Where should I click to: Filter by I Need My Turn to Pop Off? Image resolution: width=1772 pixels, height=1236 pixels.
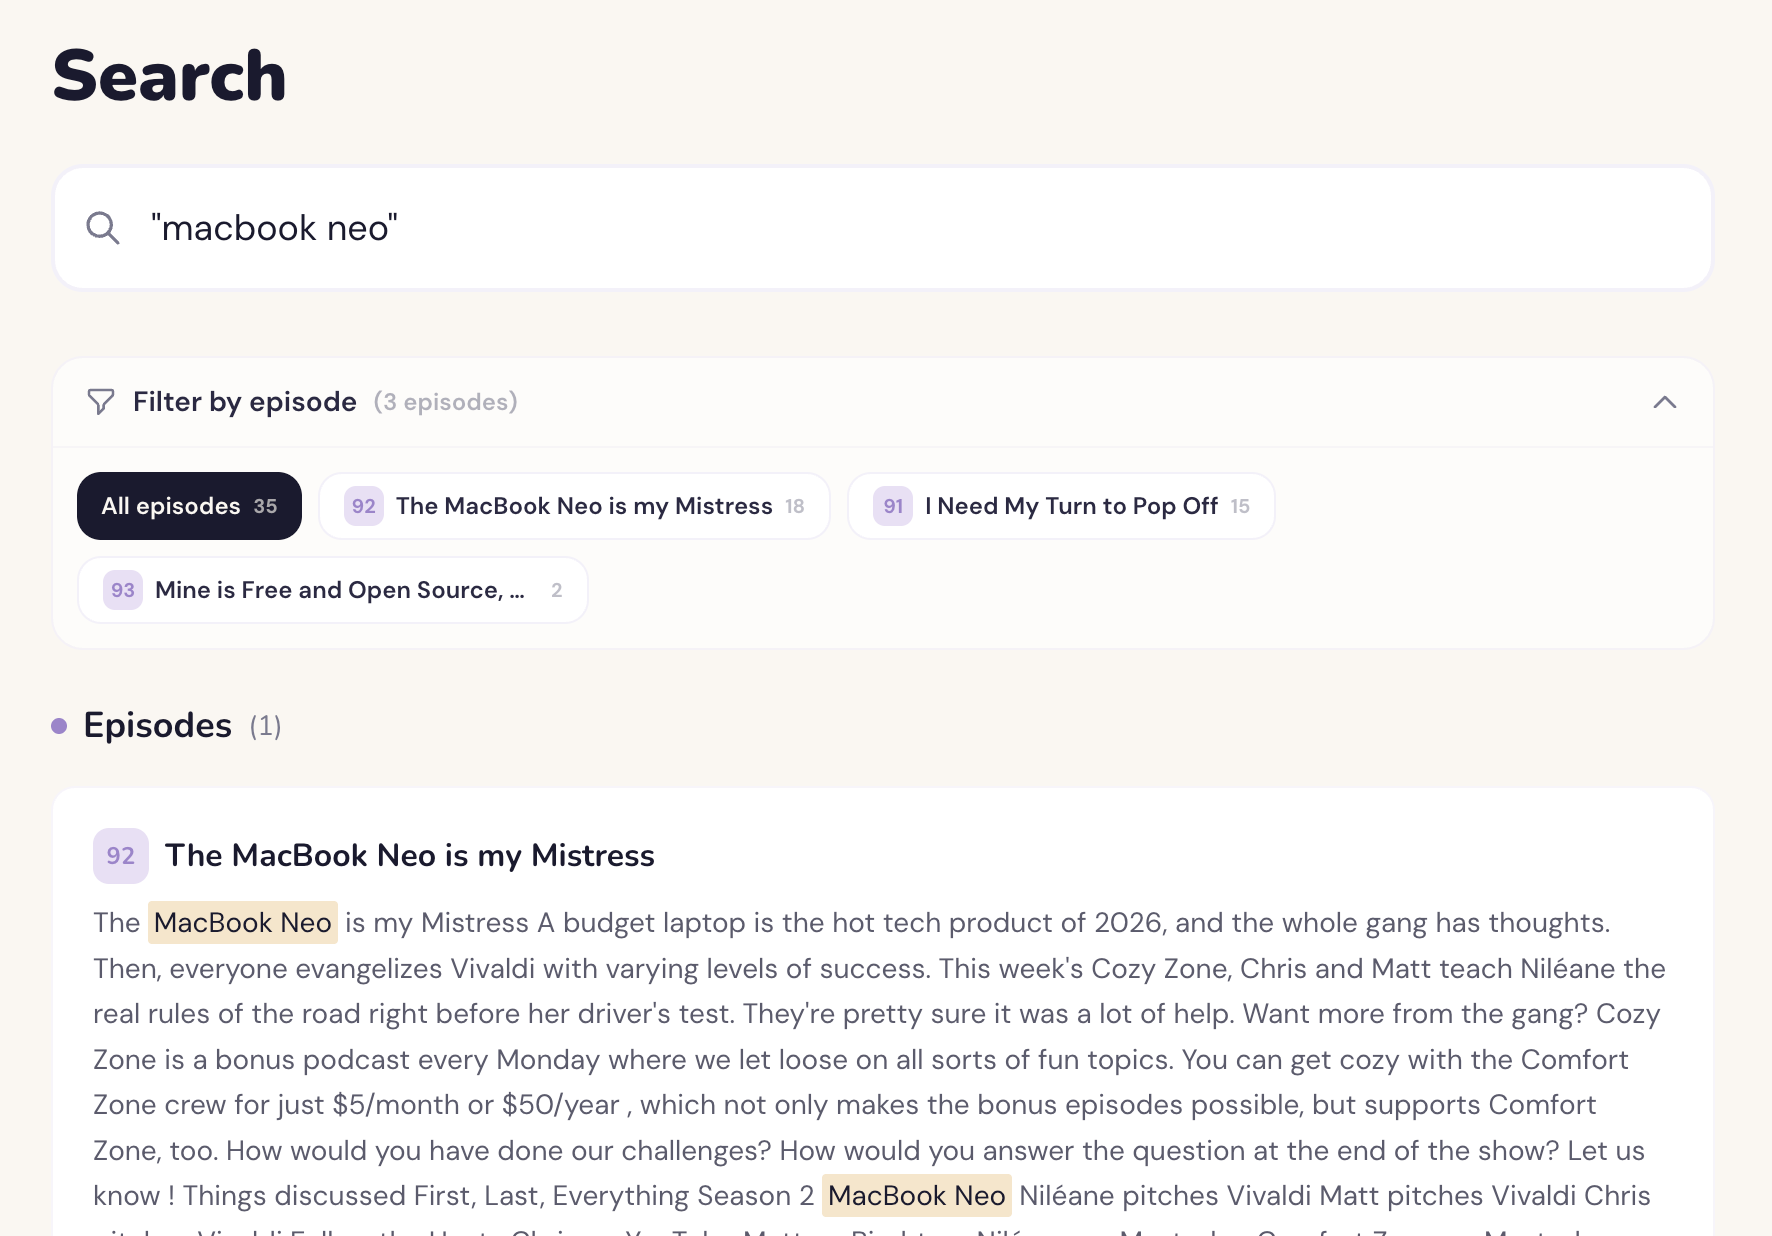point(1071,506)
